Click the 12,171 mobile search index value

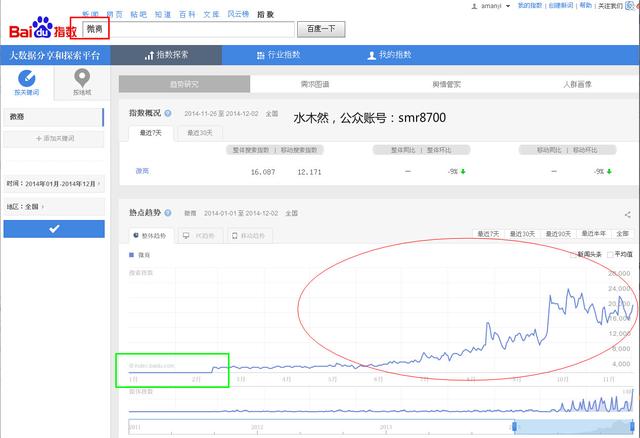pos(309,172)
